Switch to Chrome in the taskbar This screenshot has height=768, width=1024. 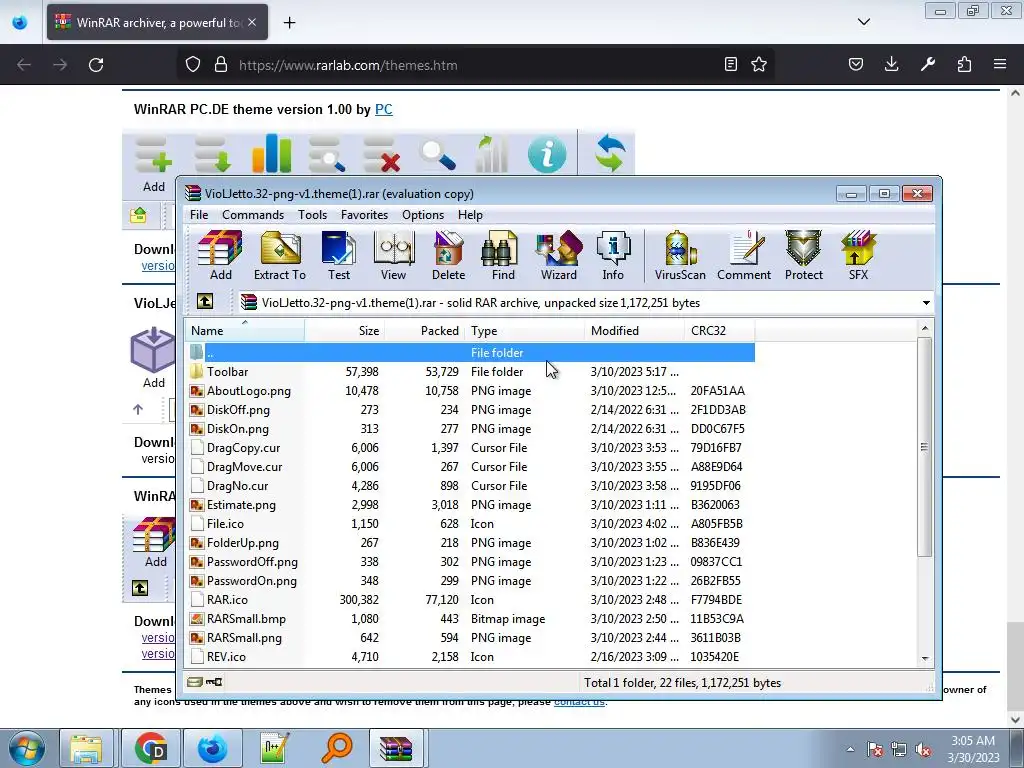tap(150, 748)
